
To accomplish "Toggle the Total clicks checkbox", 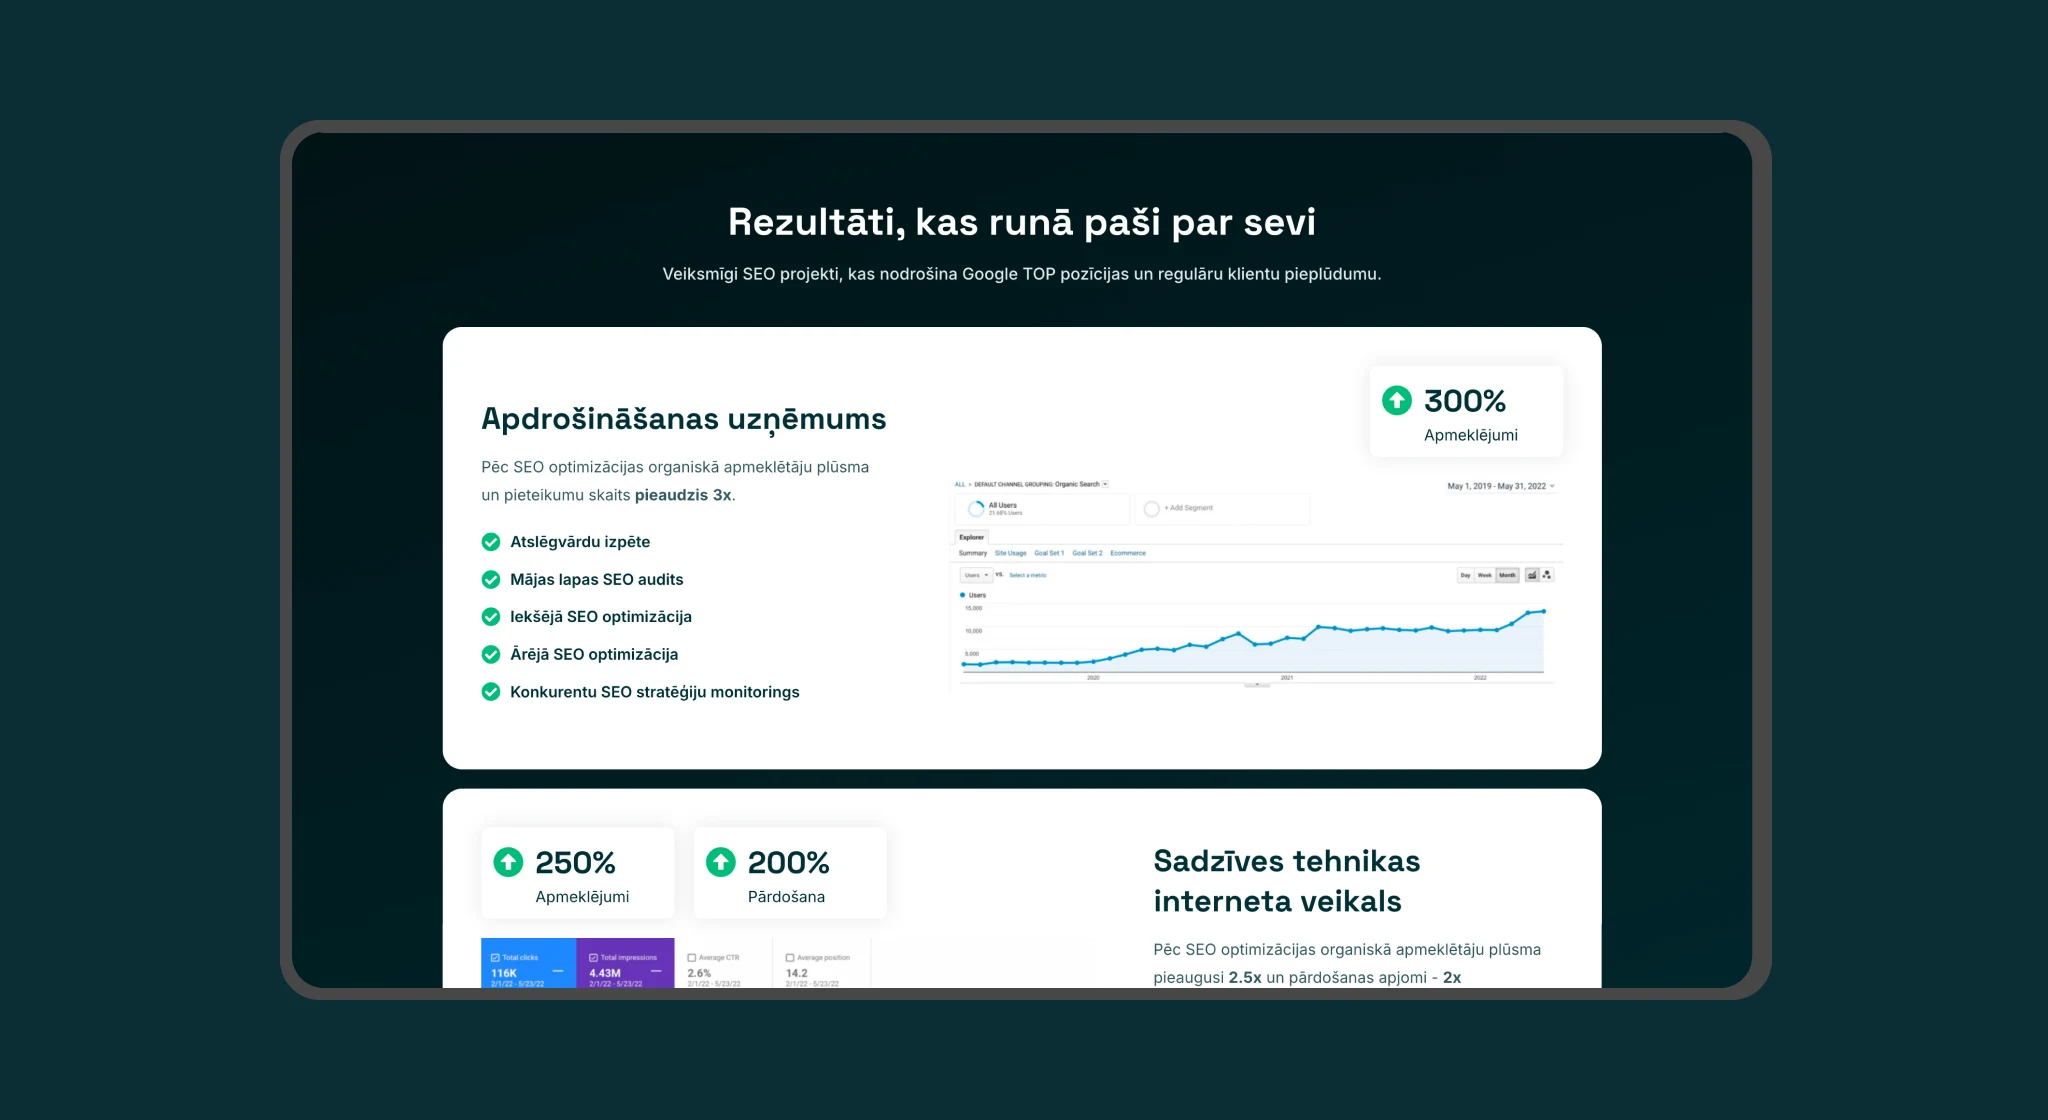I will click(x=495, y=957).
